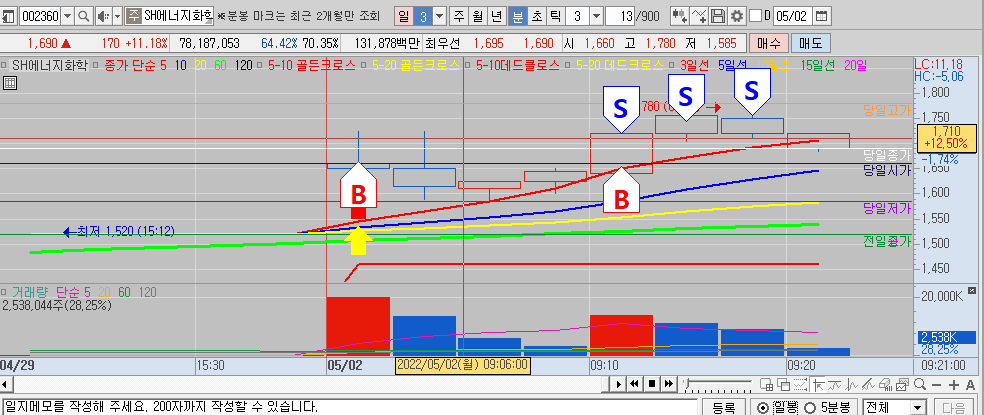Click the 다음 next button
The height and width of the screenshot is (415, 984).
click(954, 407)
